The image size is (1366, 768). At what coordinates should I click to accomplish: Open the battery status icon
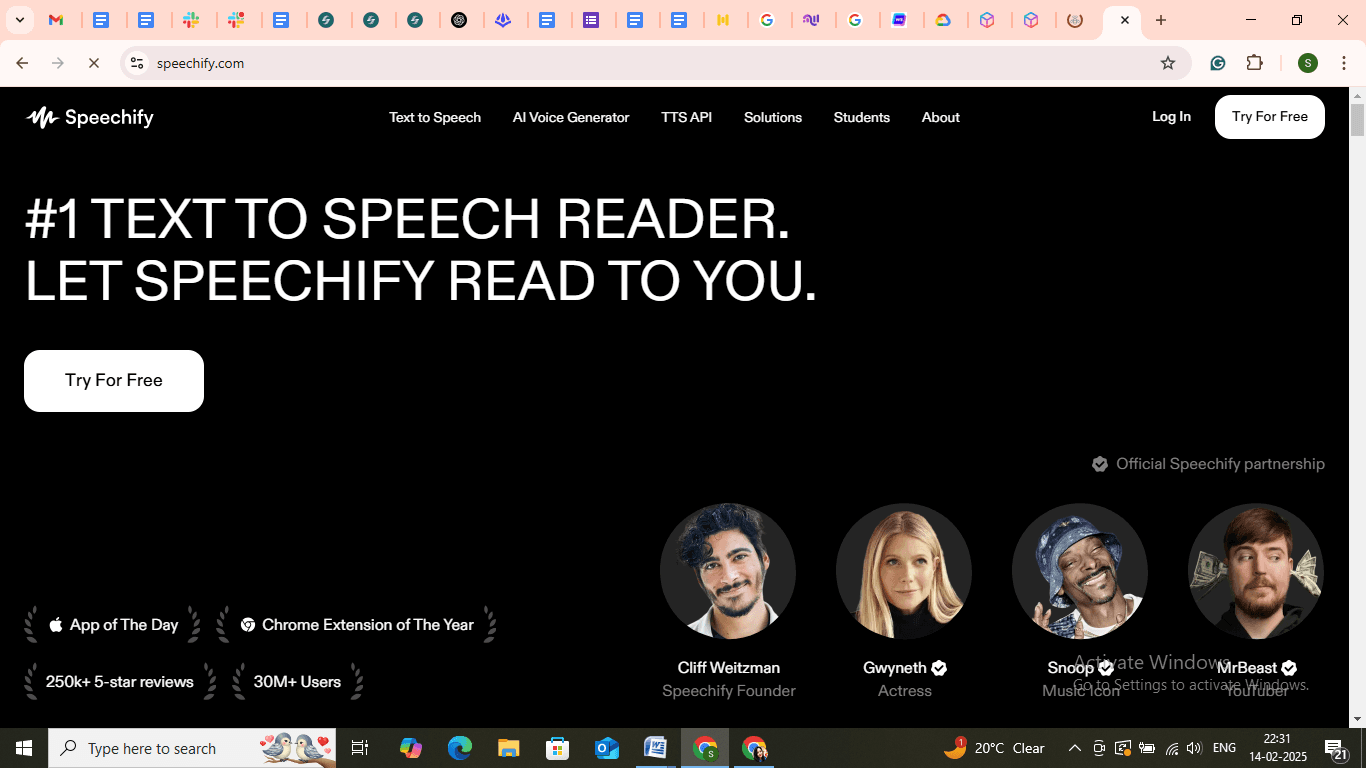coord(1147,748)
